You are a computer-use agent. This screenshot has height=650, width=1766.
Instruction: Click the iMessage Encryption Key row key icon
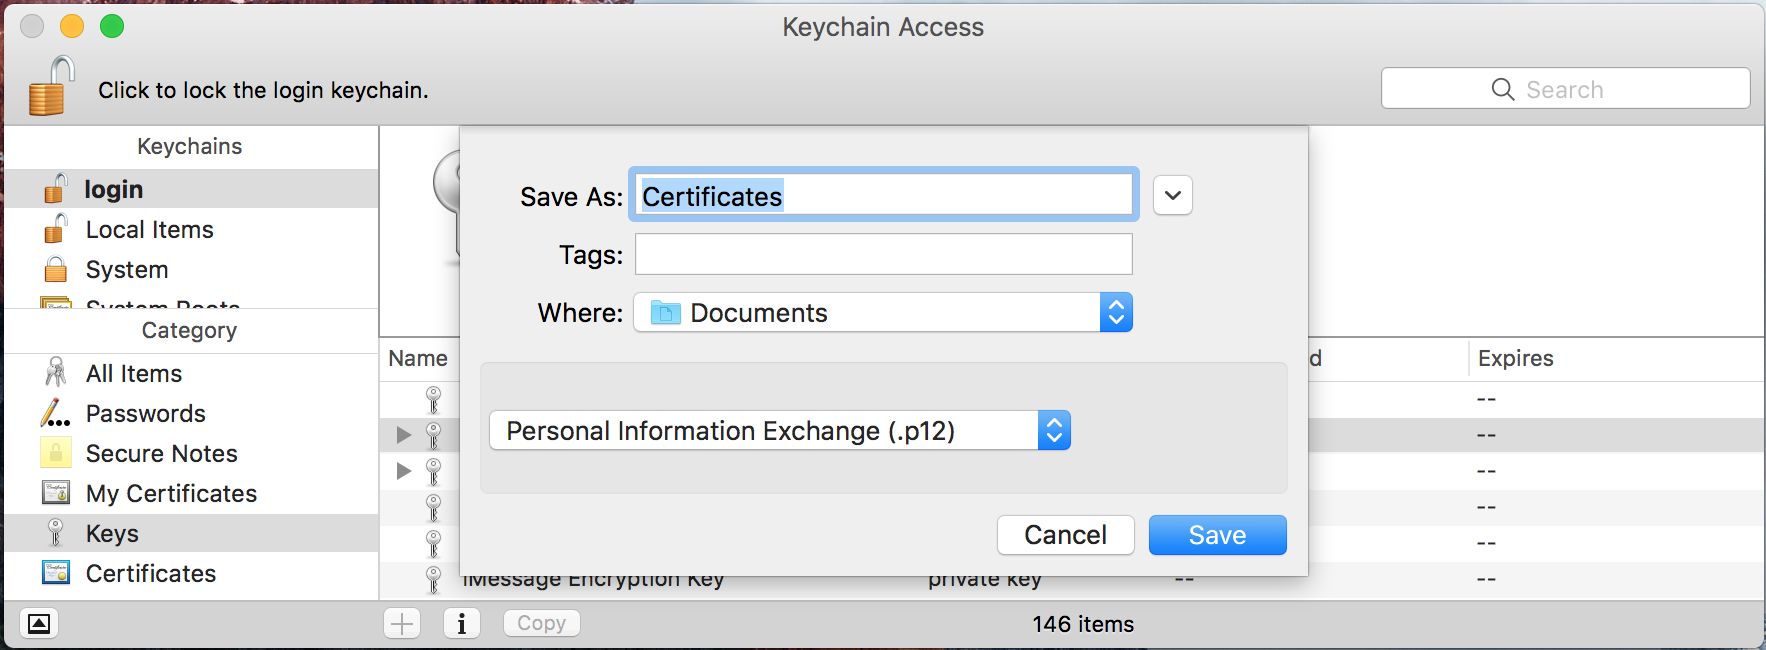433,580
